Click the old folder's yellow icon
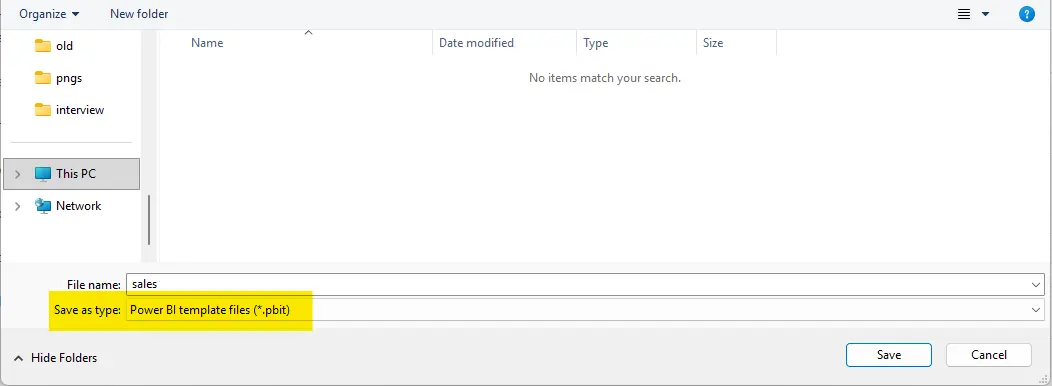1052x386 pixels. pos(43,46)
